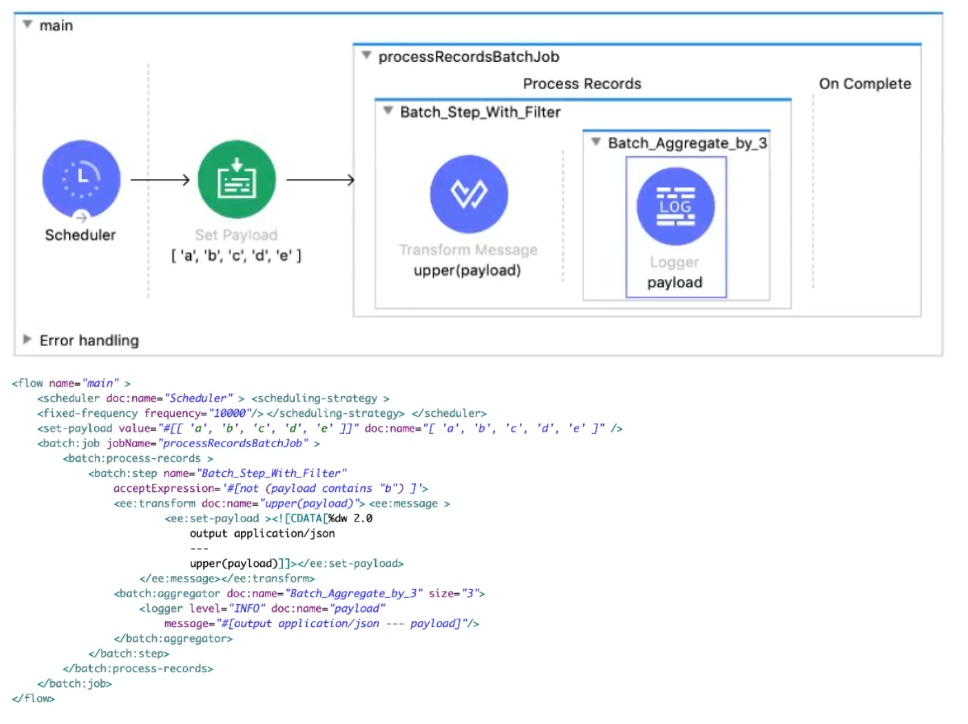Collapse the Batch_Aggregate_by_3 disclosure triangle
Screen dimensions: 968x724
point(596,143)
